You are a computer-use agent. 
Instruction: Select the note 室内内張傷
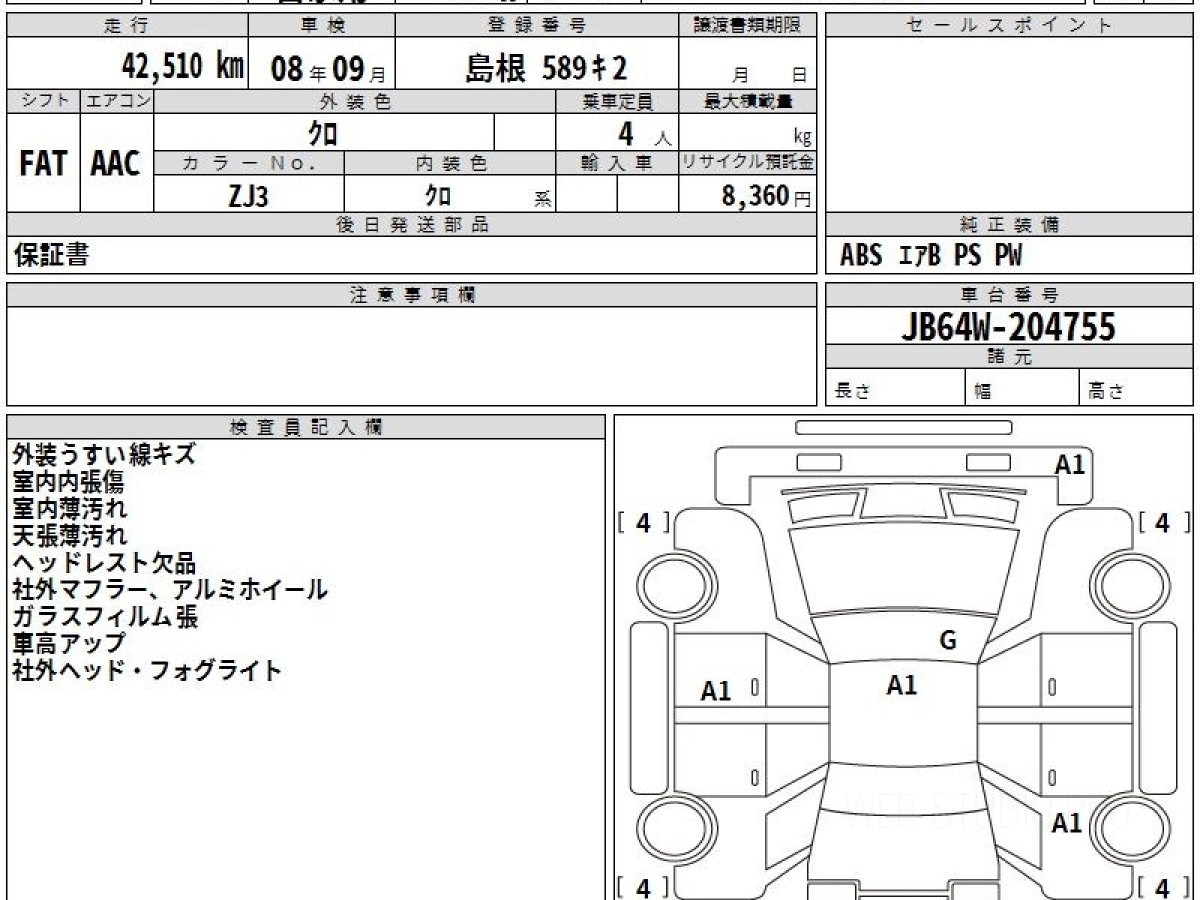click(x=69, y=482)
